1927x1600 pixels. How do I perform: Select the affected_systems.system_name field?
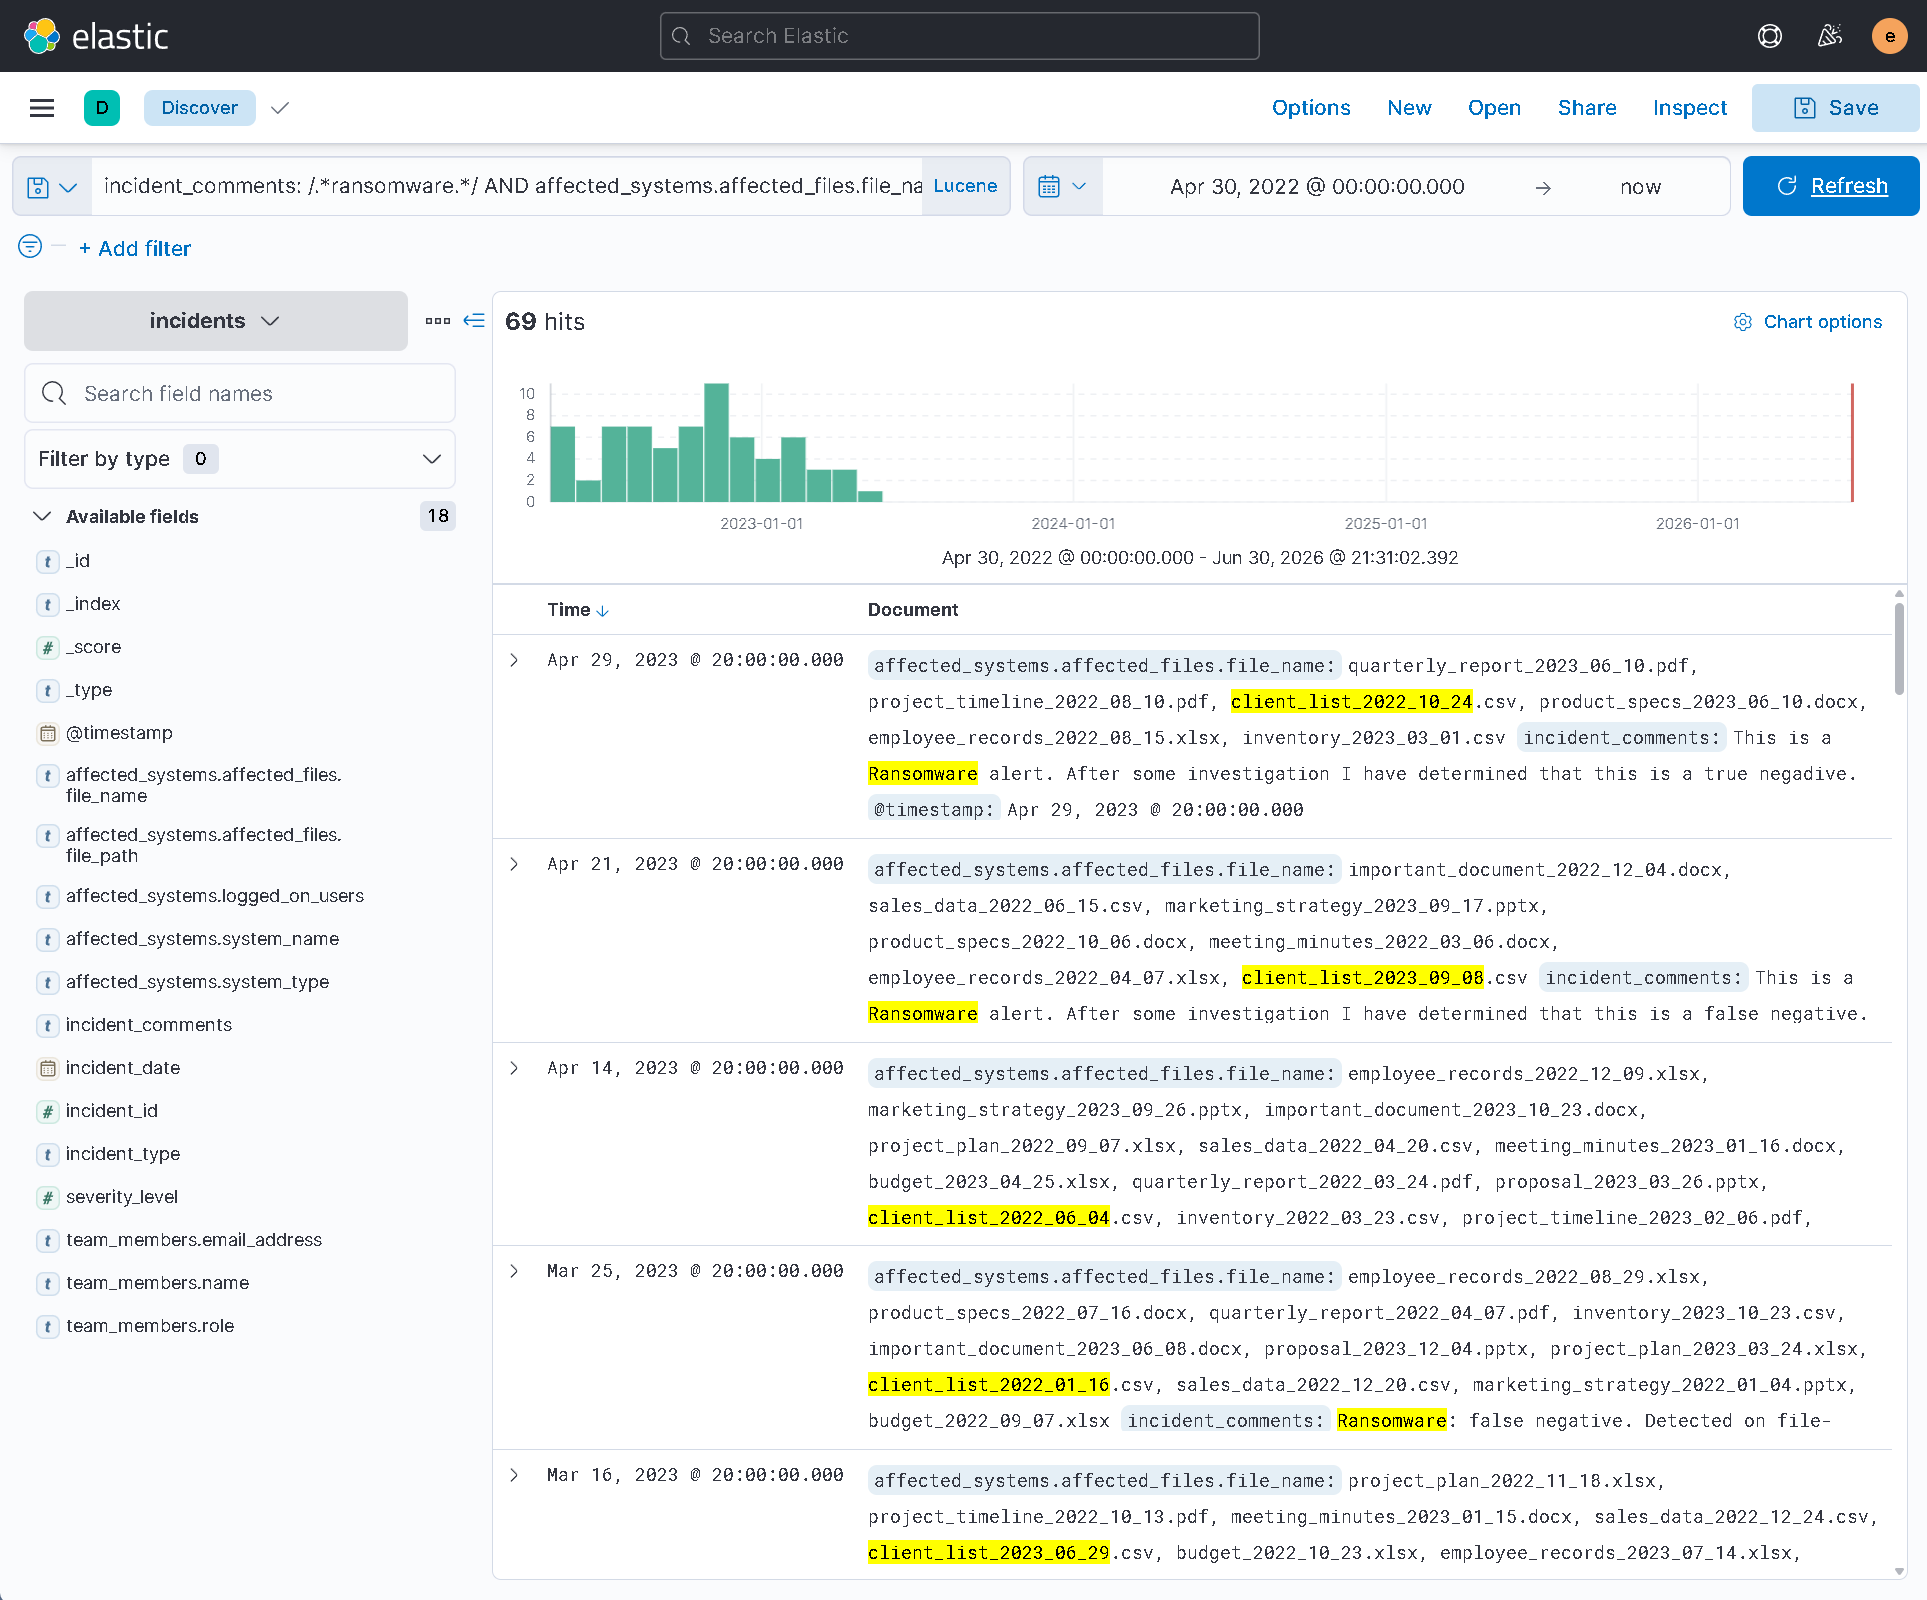pyautogui.click(x=203, y=939)
